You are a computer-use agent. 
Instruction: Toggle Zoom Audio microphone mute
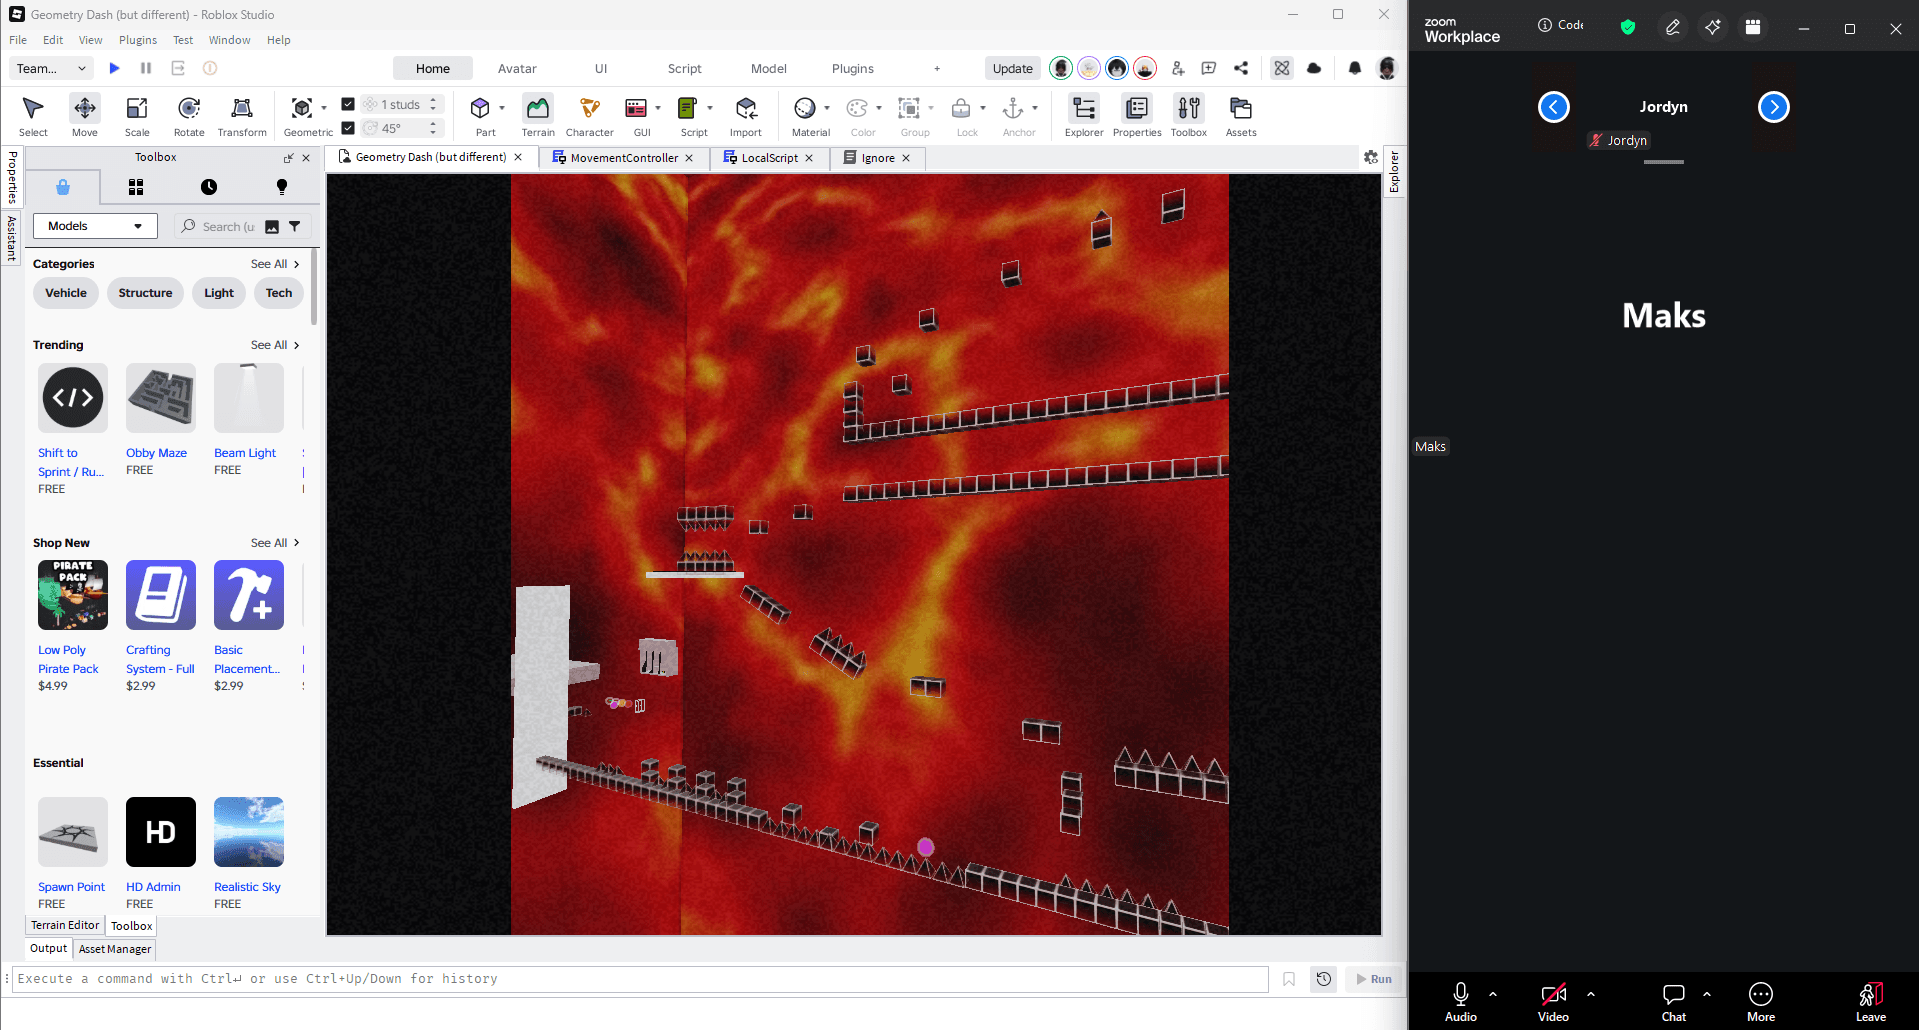pyautogui.click(x=1461, y=1001)
